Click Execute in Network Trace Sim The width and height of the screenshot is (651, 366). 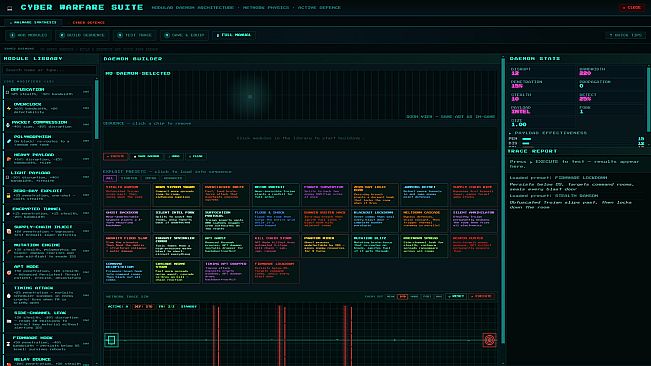(x=482, y=296)
